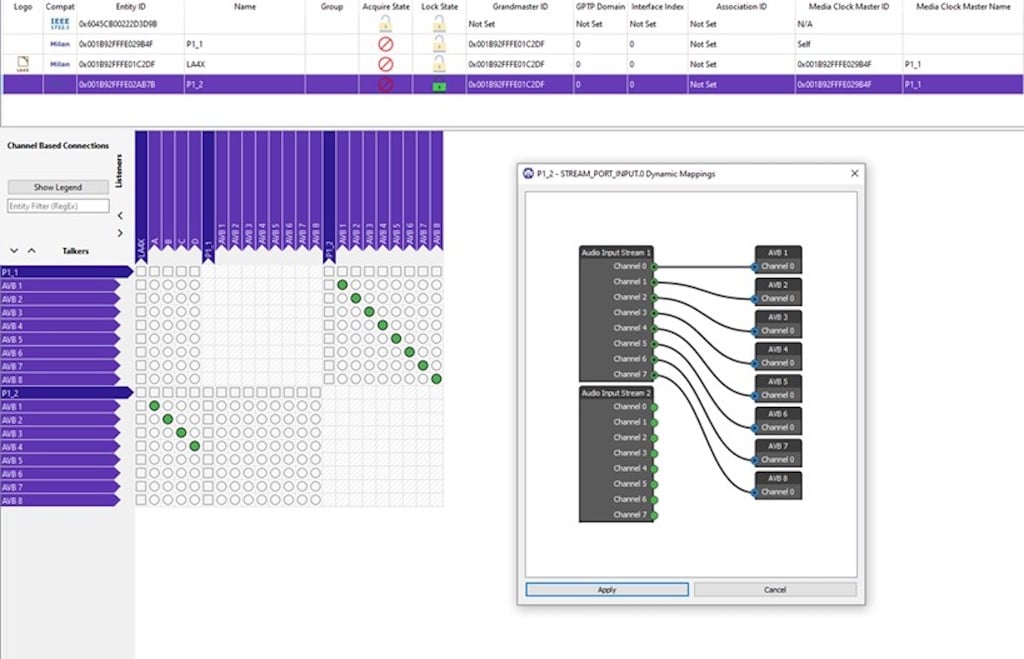Click the AVB 8 Channel 0 input port

(755, 492)
